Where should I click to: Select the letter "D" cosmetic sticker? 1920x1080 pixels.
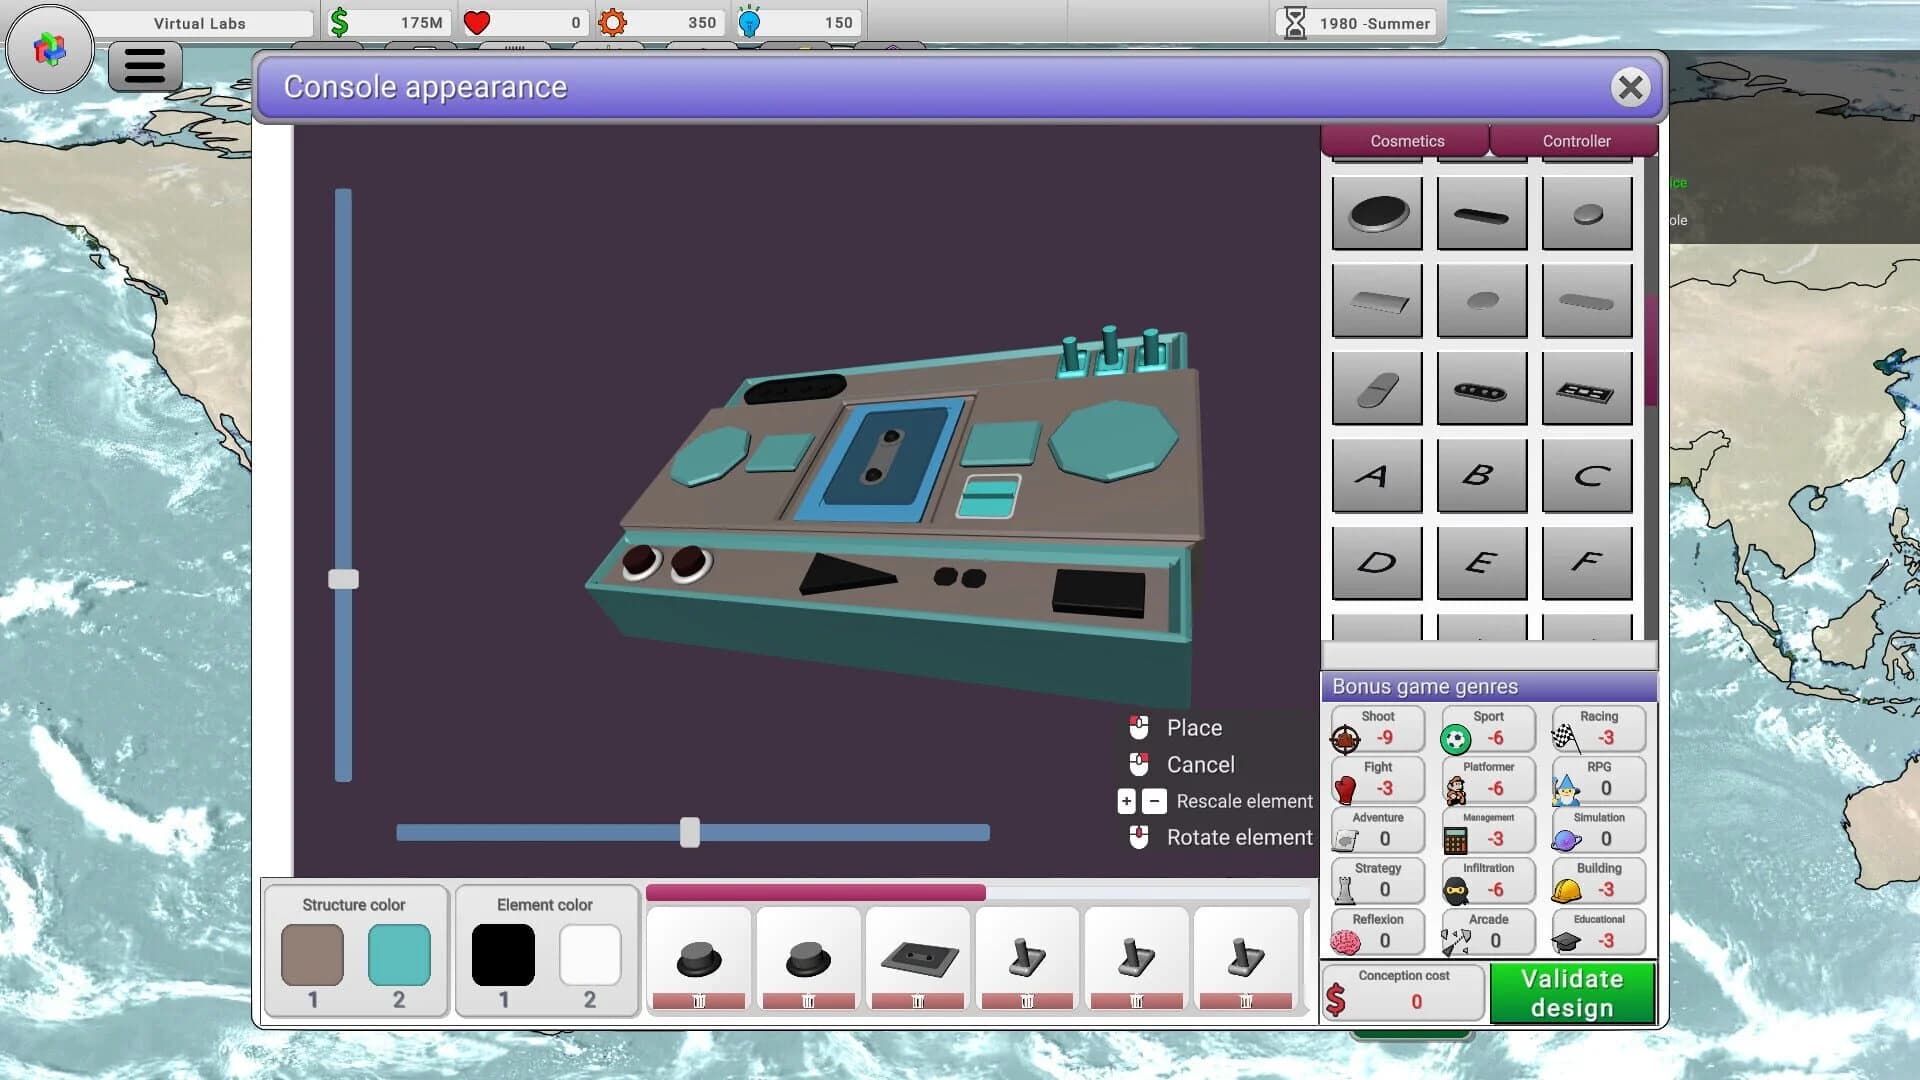(1376, 562)
